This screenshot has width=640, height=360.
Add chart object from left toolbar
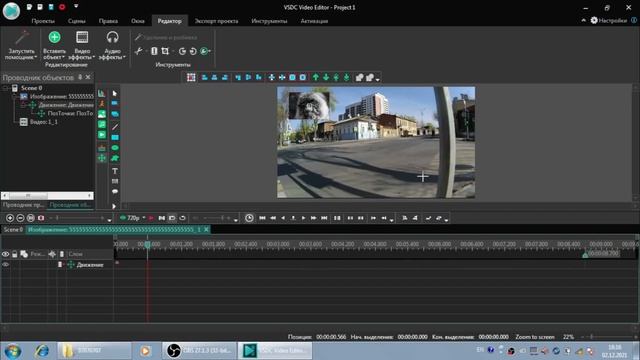click(x=102, y=93)
